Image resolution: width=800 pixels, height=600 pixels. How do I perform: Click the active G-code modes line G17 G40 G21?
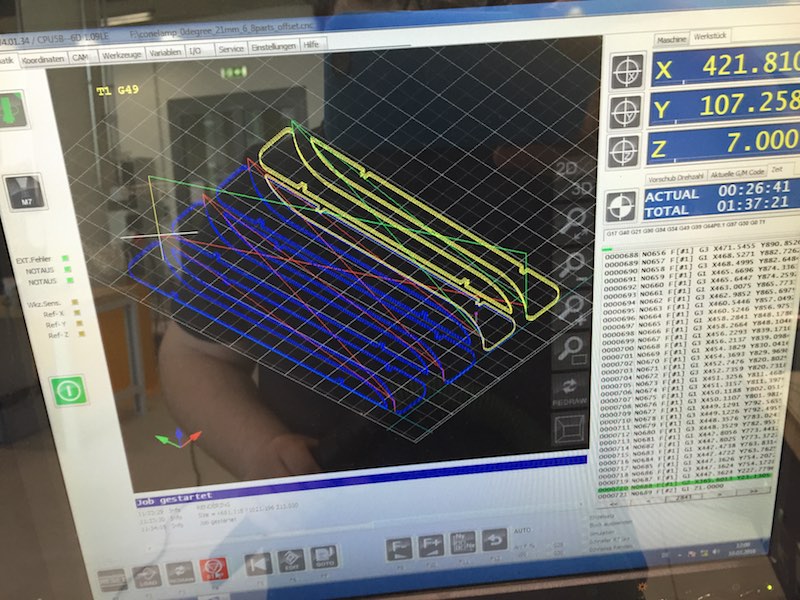pos(685,228)
